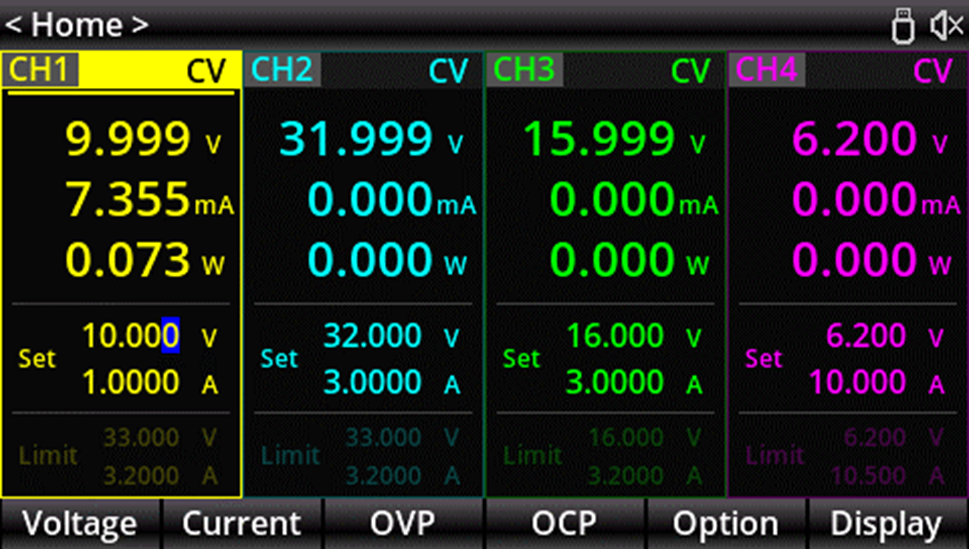Switch to the CH3 channel tab

524,70
